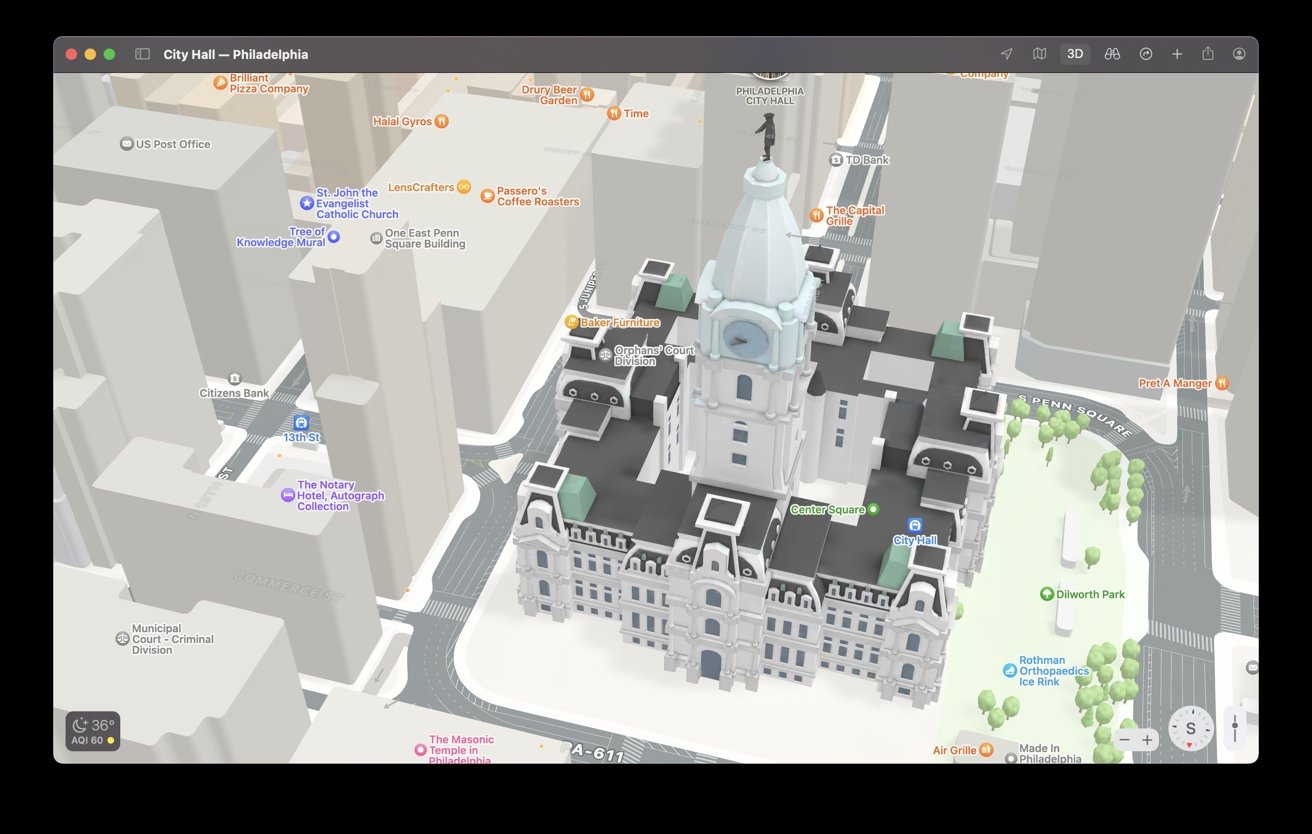Click the compass showing S

coord(1190,729)
